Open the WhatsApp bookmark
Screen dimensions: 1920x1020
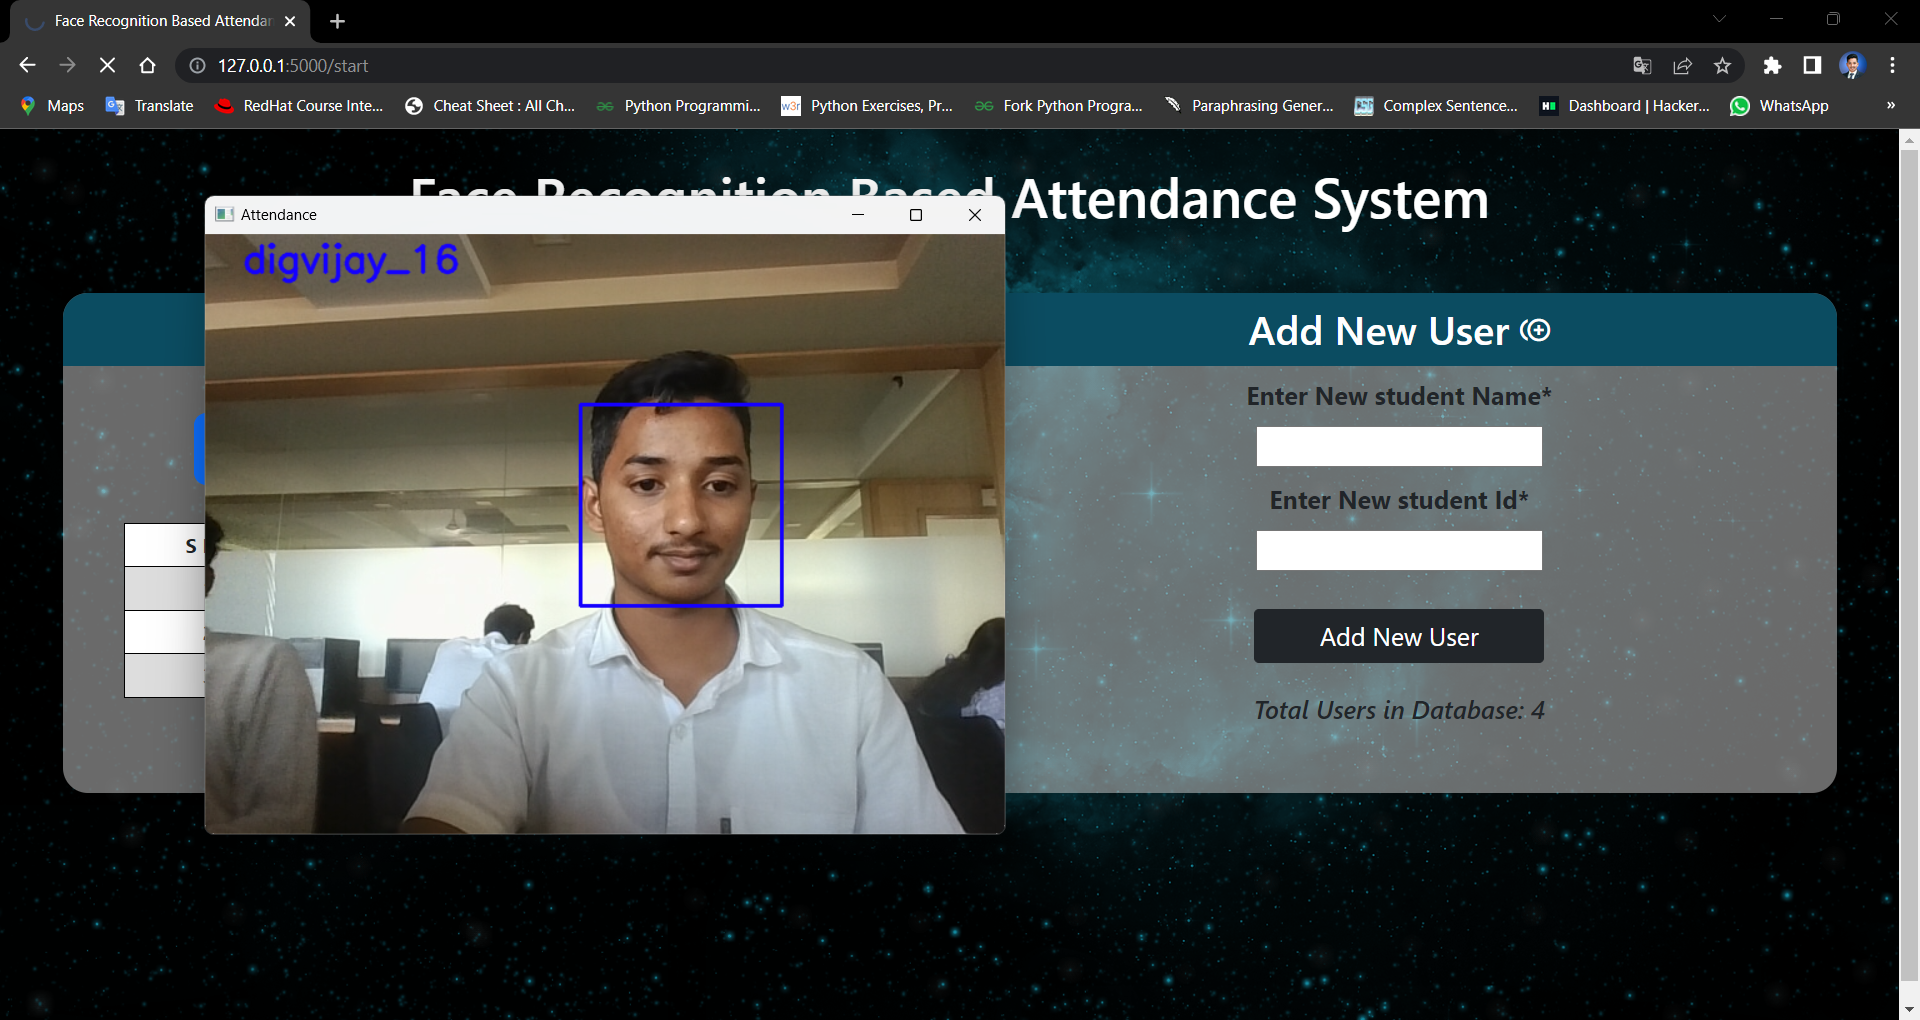(x=1779, y=105)
